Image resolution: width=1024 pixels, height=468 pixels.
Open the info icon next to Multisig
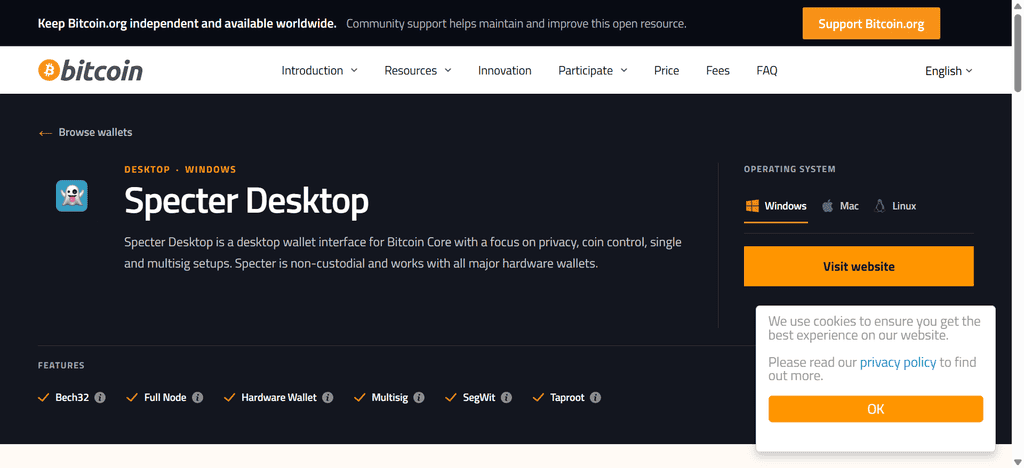[419, 398]
